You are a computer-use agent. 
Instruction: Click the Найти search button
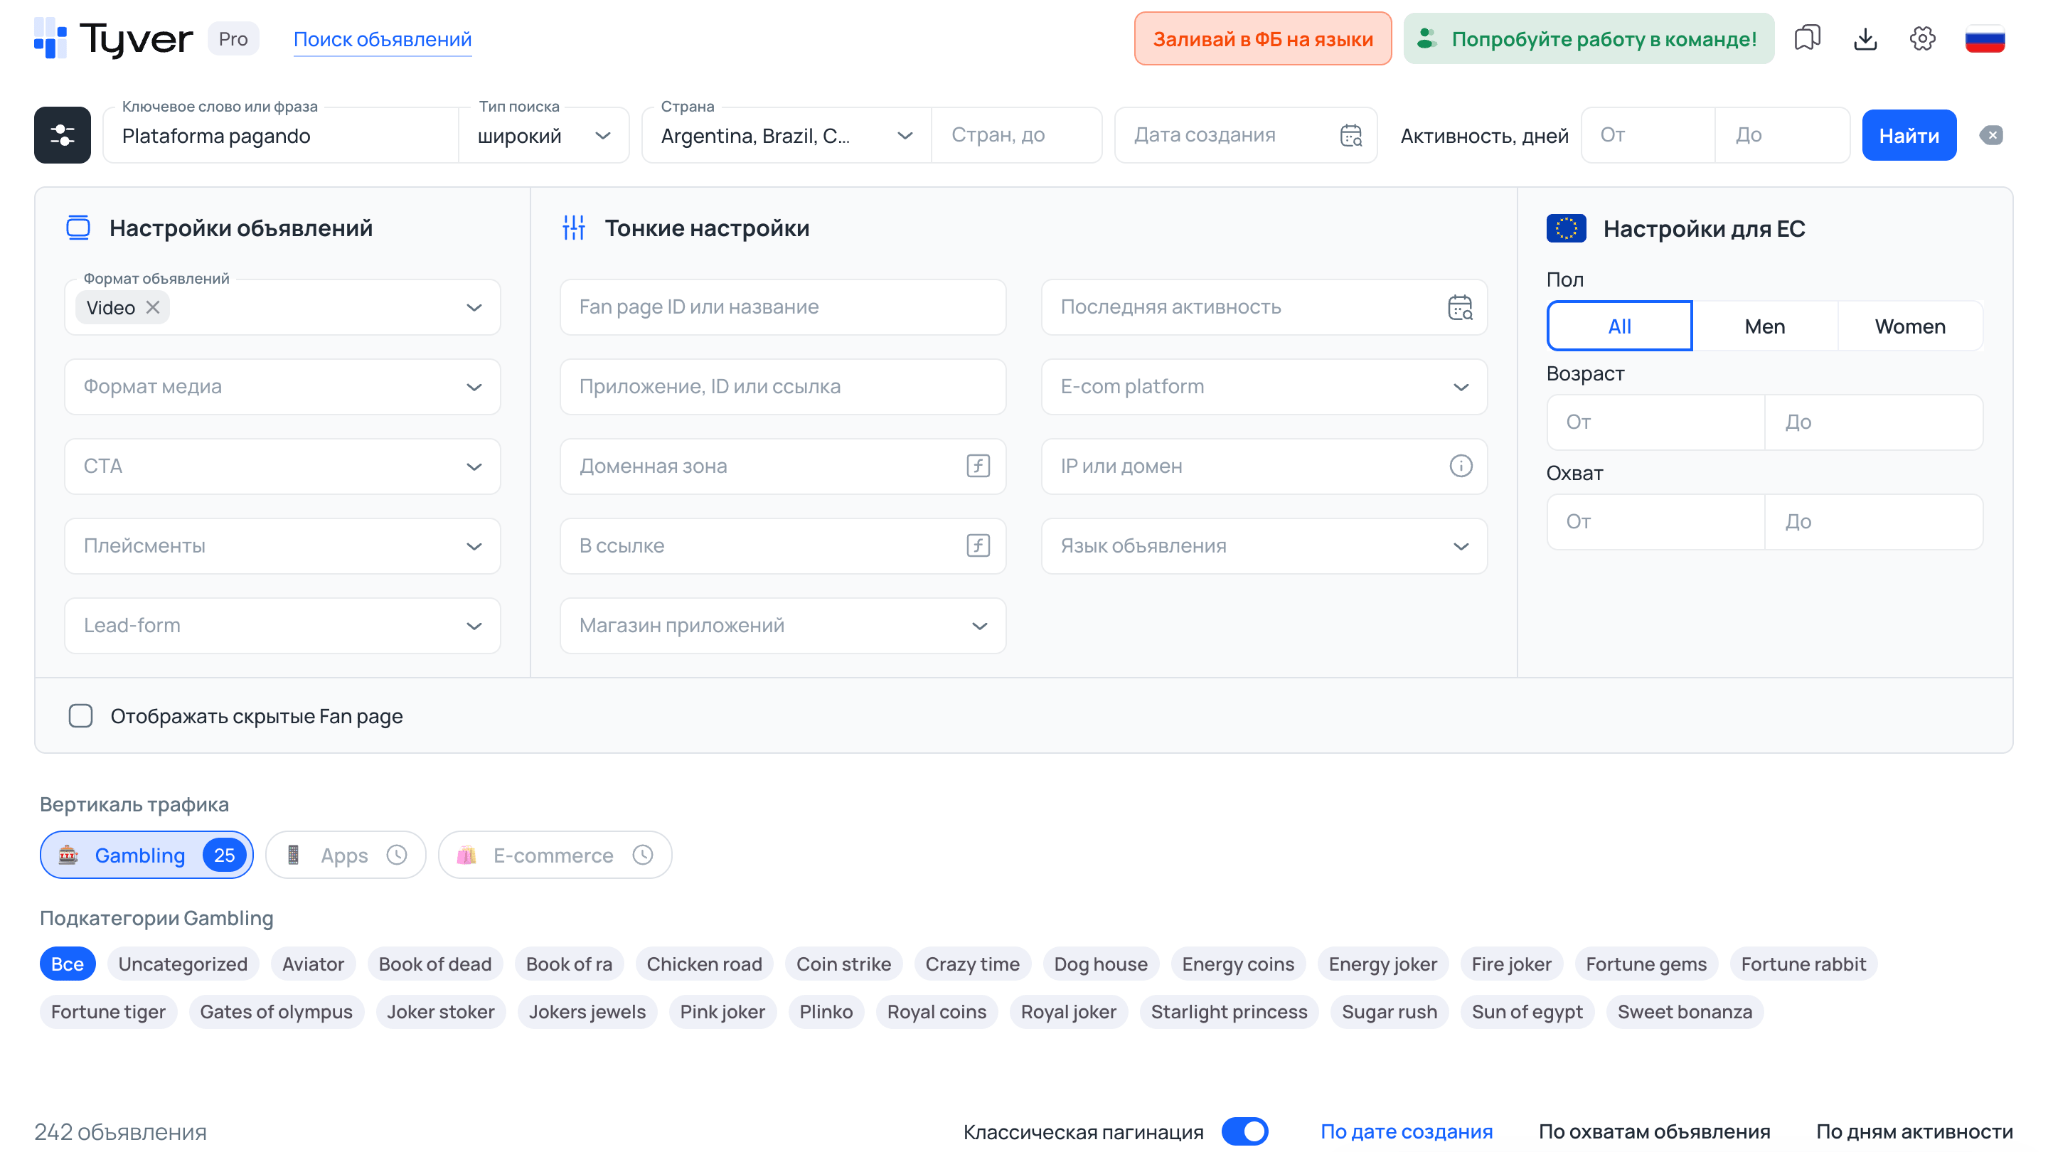(x=1908, y=135)
